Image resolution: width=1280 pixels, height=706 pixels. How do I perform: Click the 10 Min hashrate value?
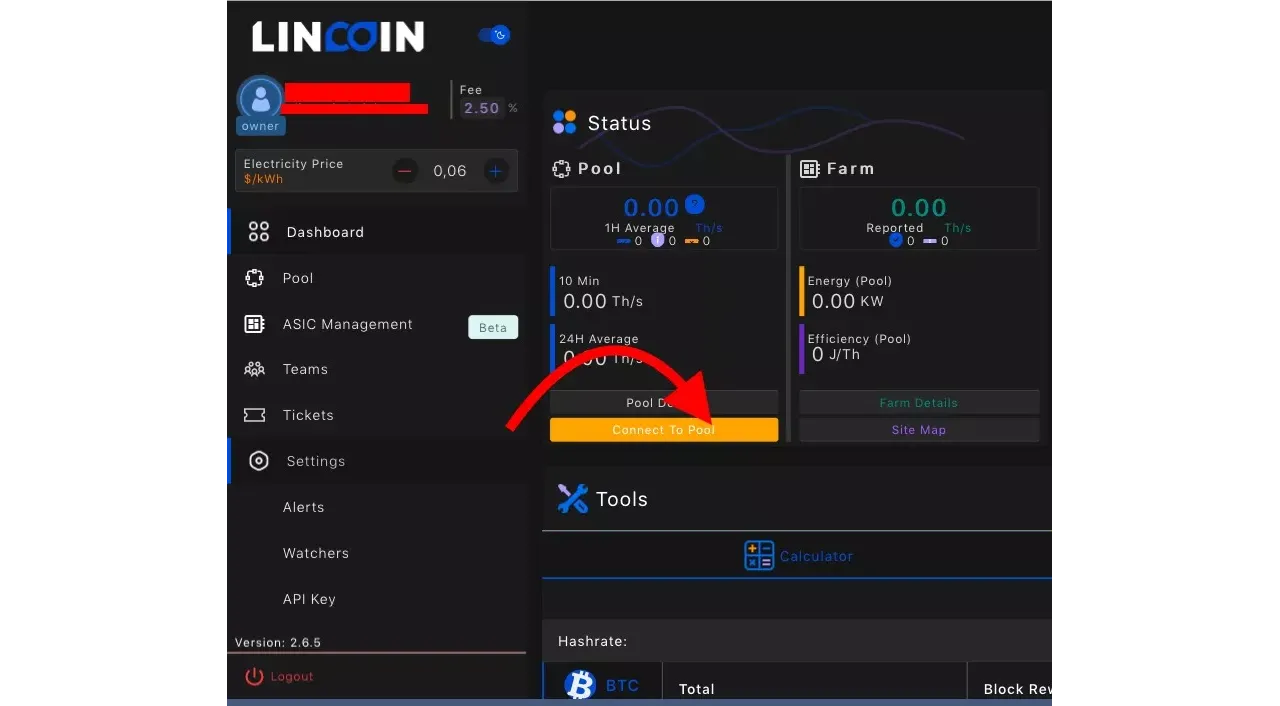click(603, 301)
